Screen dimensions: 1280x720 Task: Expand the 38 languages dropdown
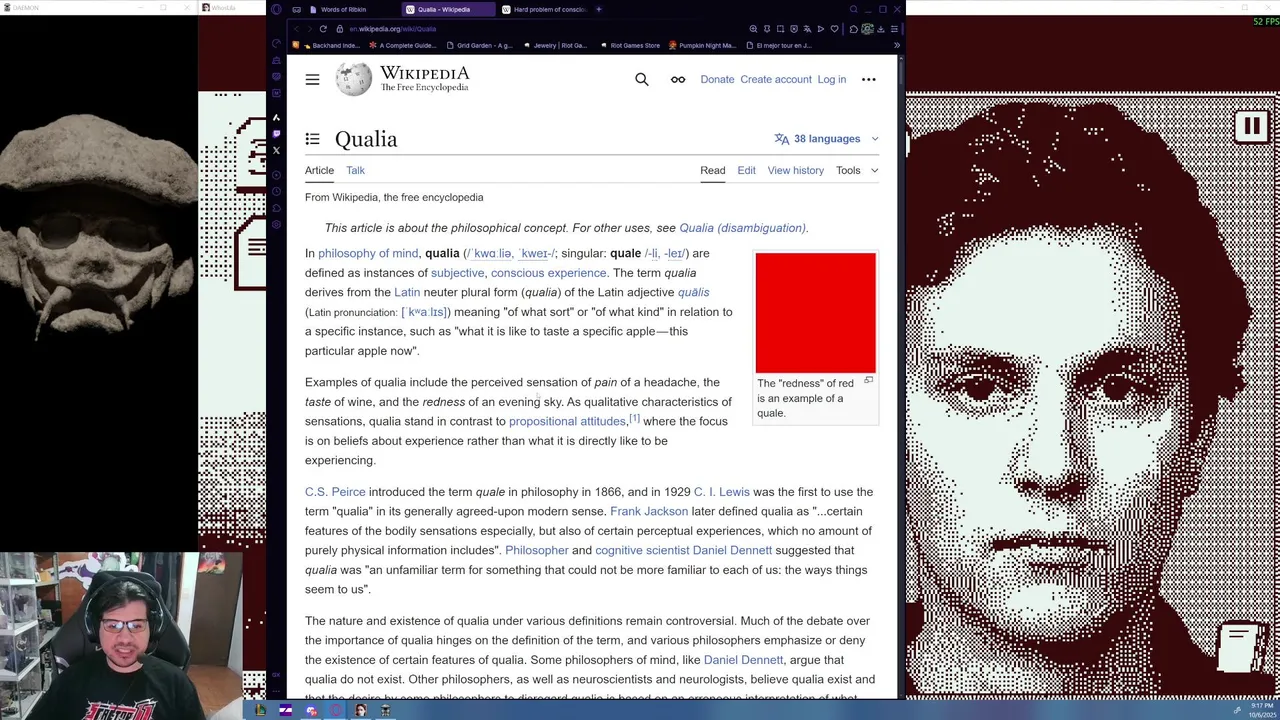tap(826, 139)
